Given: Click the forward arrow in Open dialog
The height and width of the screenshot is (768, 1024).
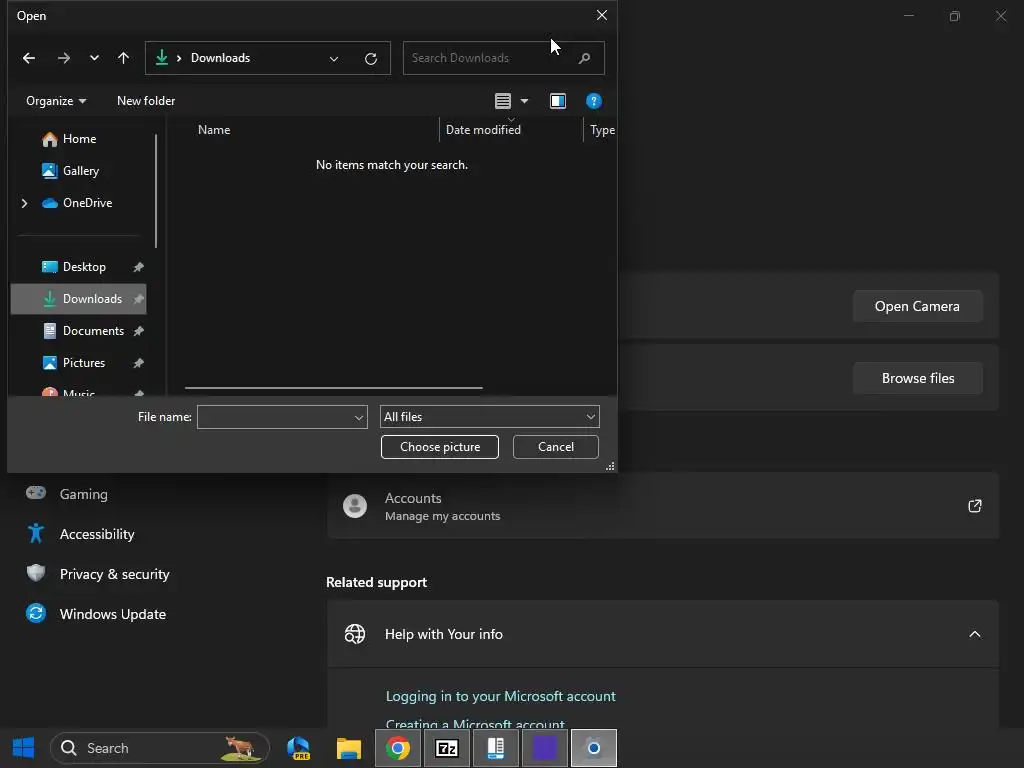Looking at the screenshot, I should 63,58.
